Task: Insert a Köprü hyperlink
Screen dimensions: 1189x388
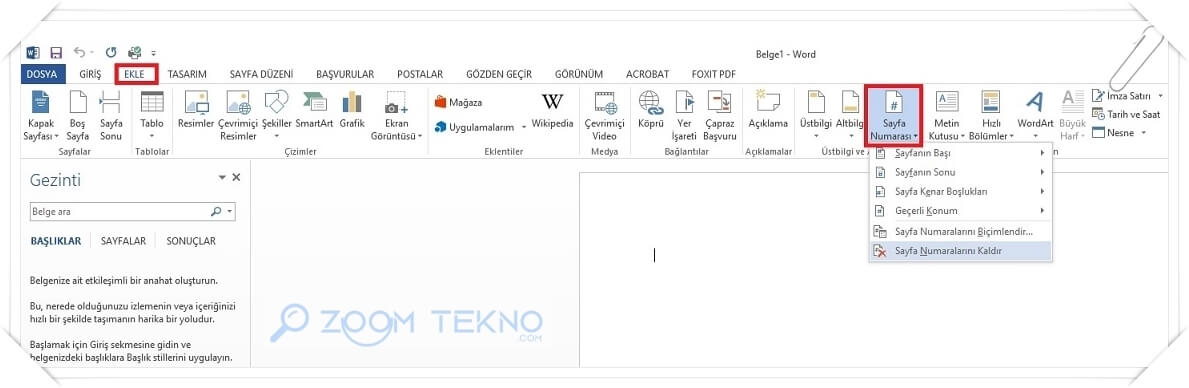Action: 651,110
